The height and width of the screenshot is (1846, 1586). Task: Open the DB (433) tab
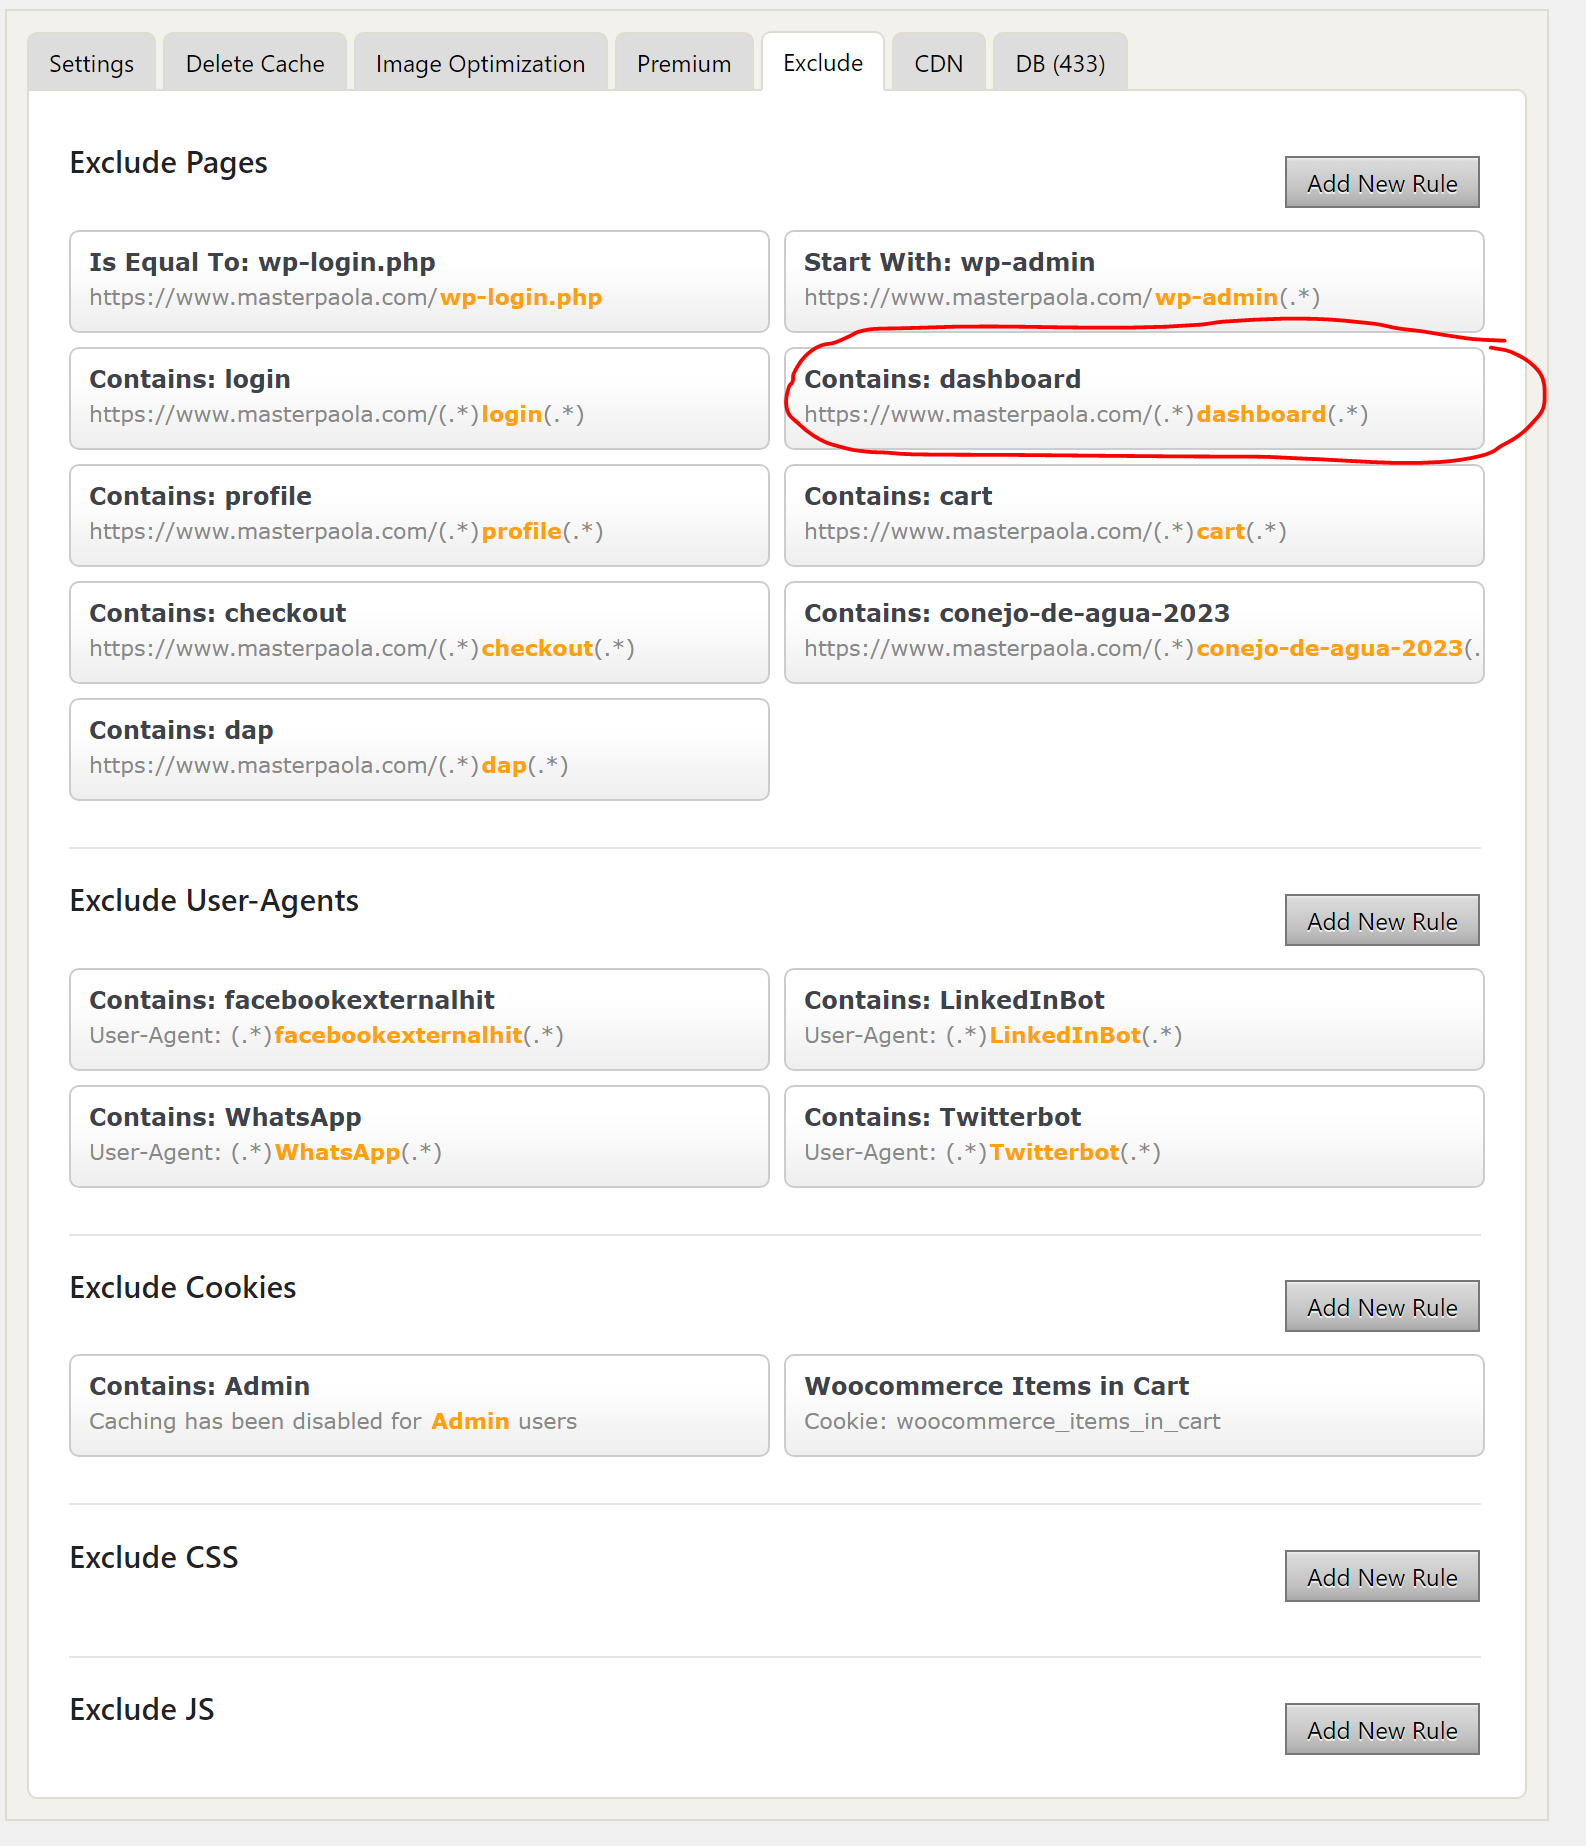click(x=1060, y=63)
